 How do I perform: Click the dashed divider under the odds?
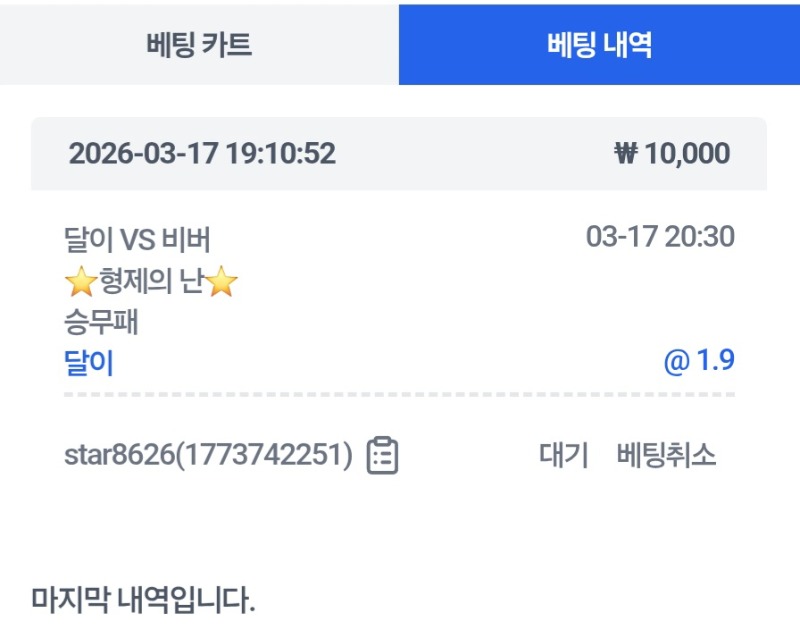399,395
